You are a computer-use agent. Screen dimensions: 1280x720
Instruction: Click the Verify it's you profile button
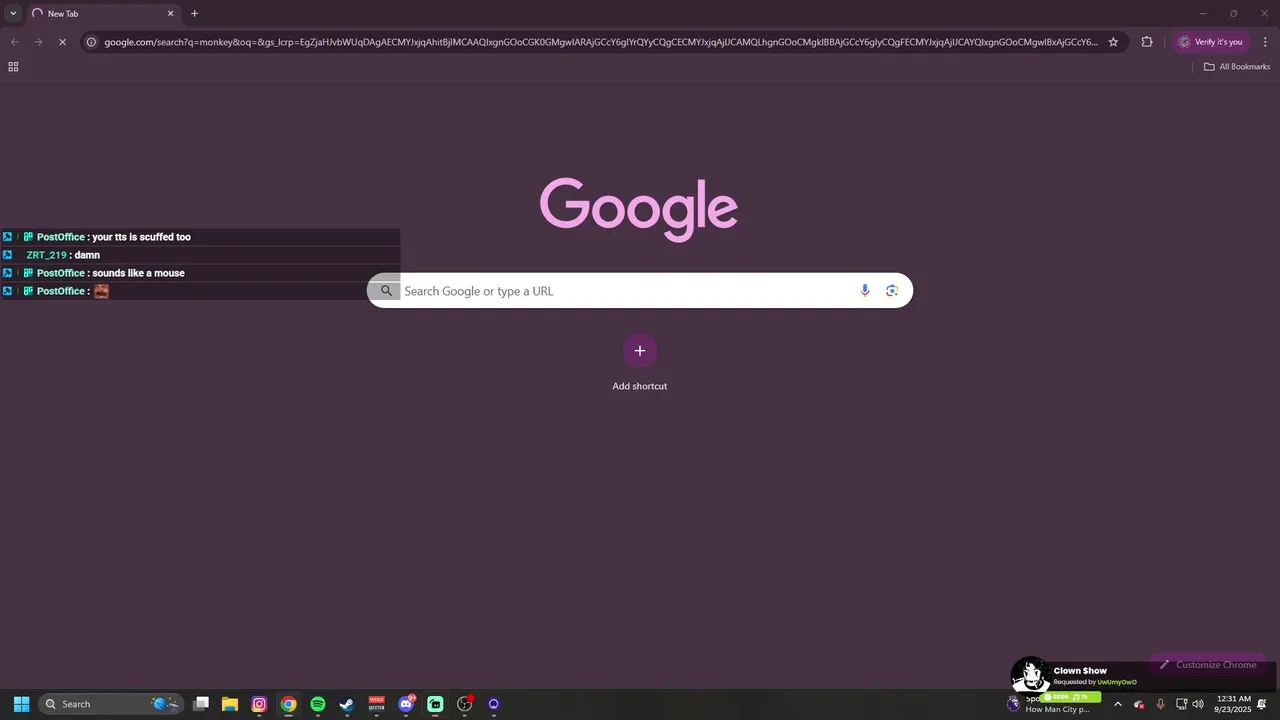pyautogui.click(x=1211, y=42)
